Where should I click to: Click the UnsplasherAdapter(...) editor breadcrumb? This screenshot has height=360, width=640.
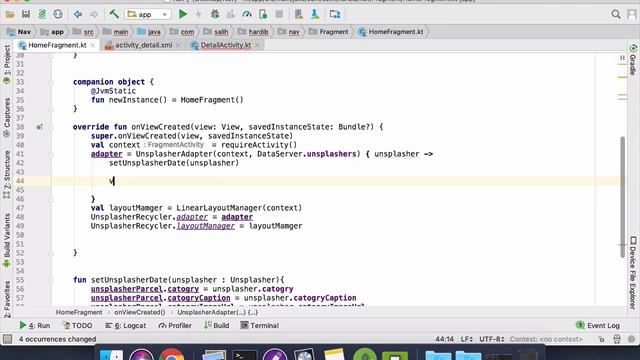218,312
